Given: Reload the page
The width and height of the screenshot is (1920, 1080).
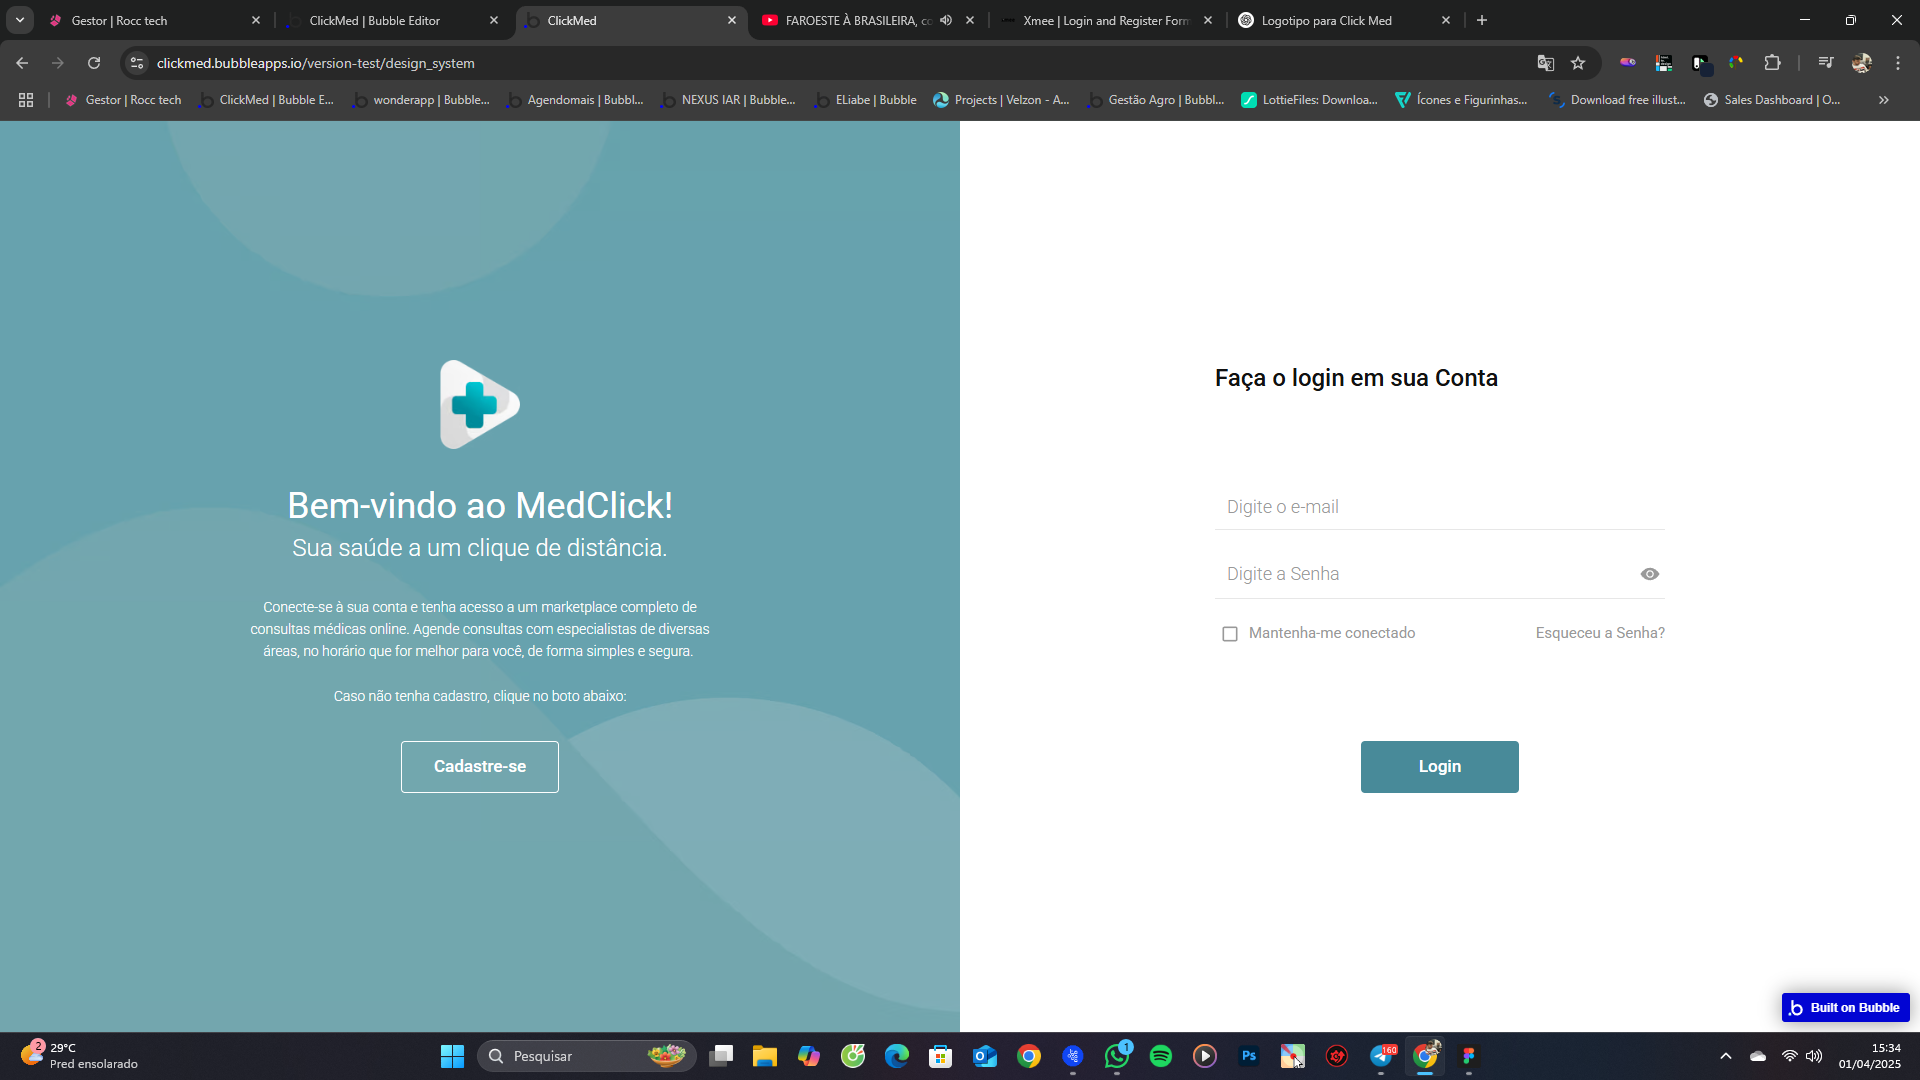Looking at the screenshot, I should tap(94, 63).
